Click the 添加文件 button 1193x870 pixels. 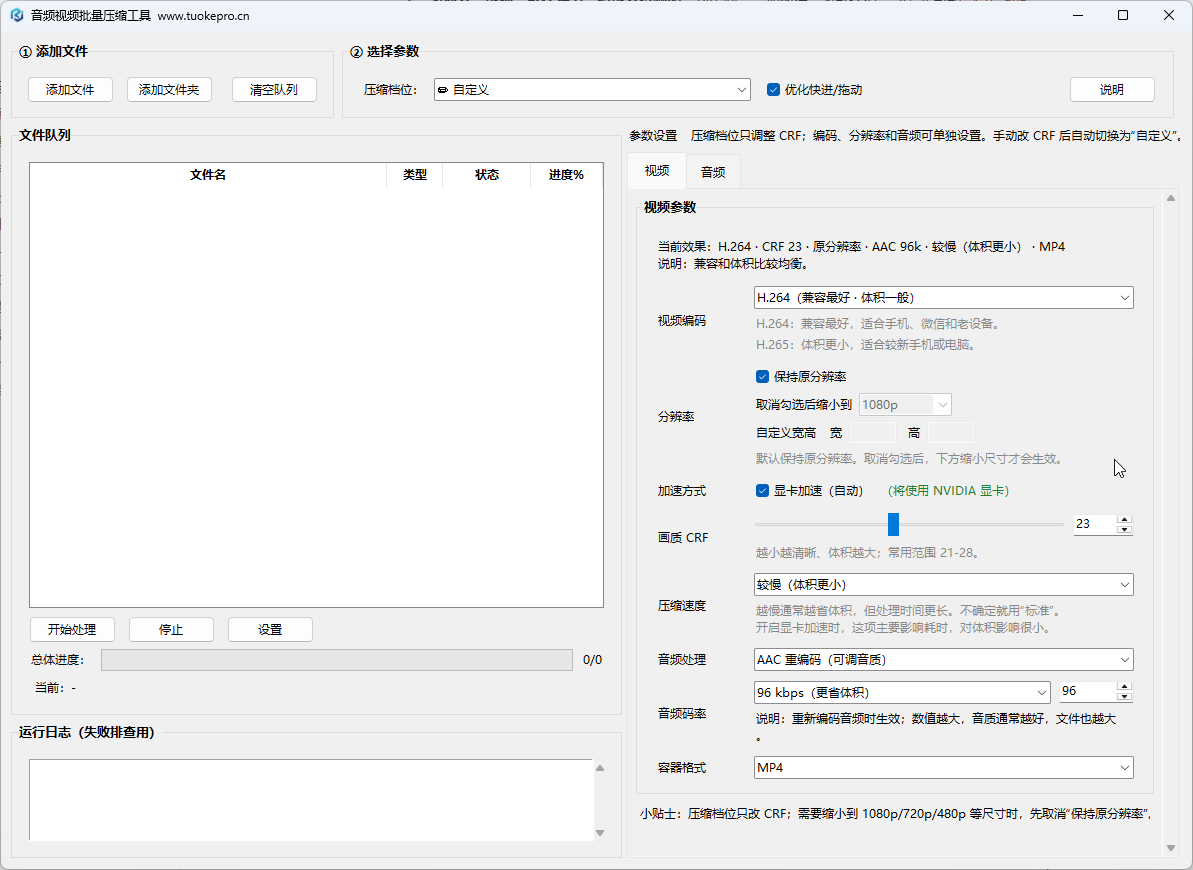tap(70, 90)
